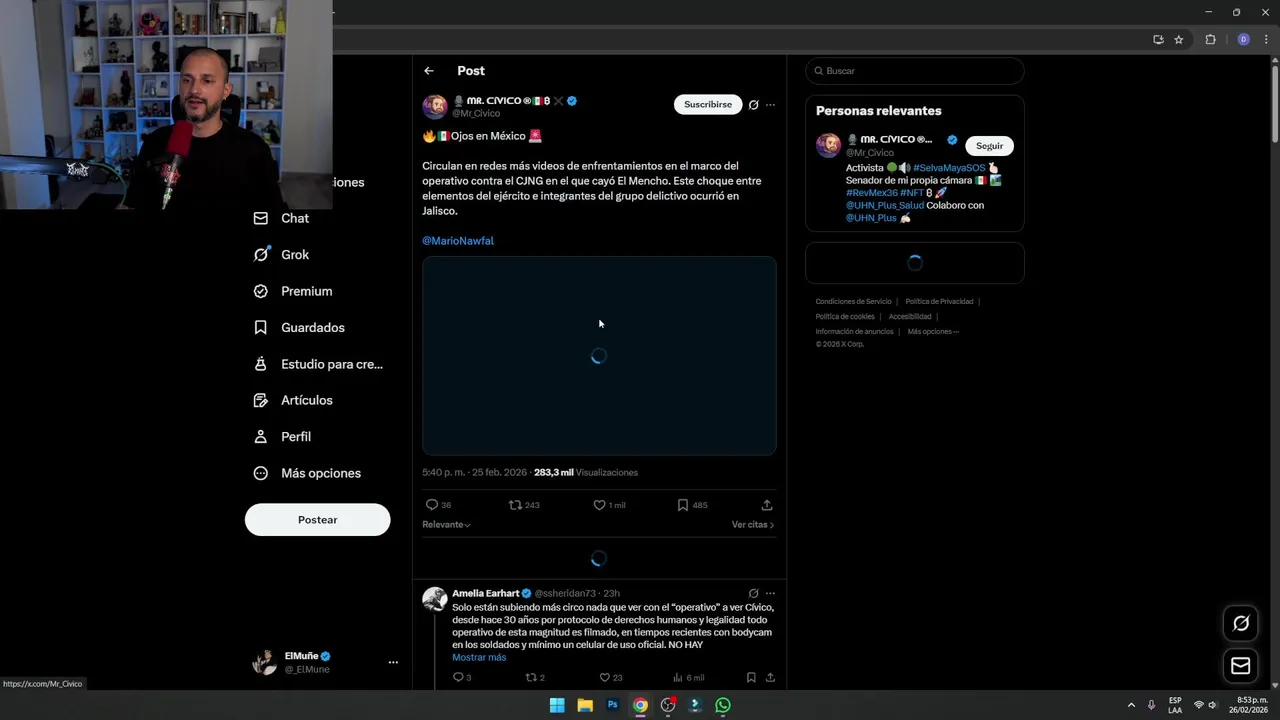This screenshot has width=1280, height=720.
Task: Click Mostrar más on Amelia's reply
Action: (x=479, y=658)
